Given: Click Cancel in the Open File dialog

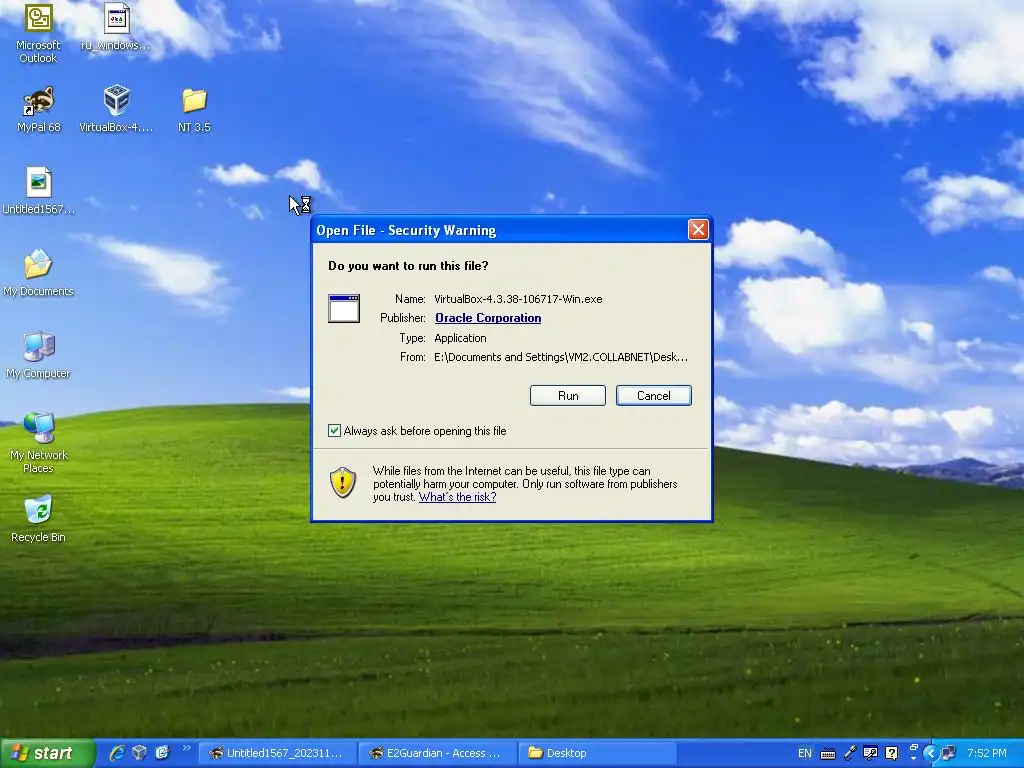Looking at the screenshot, I should click(654, 396).
